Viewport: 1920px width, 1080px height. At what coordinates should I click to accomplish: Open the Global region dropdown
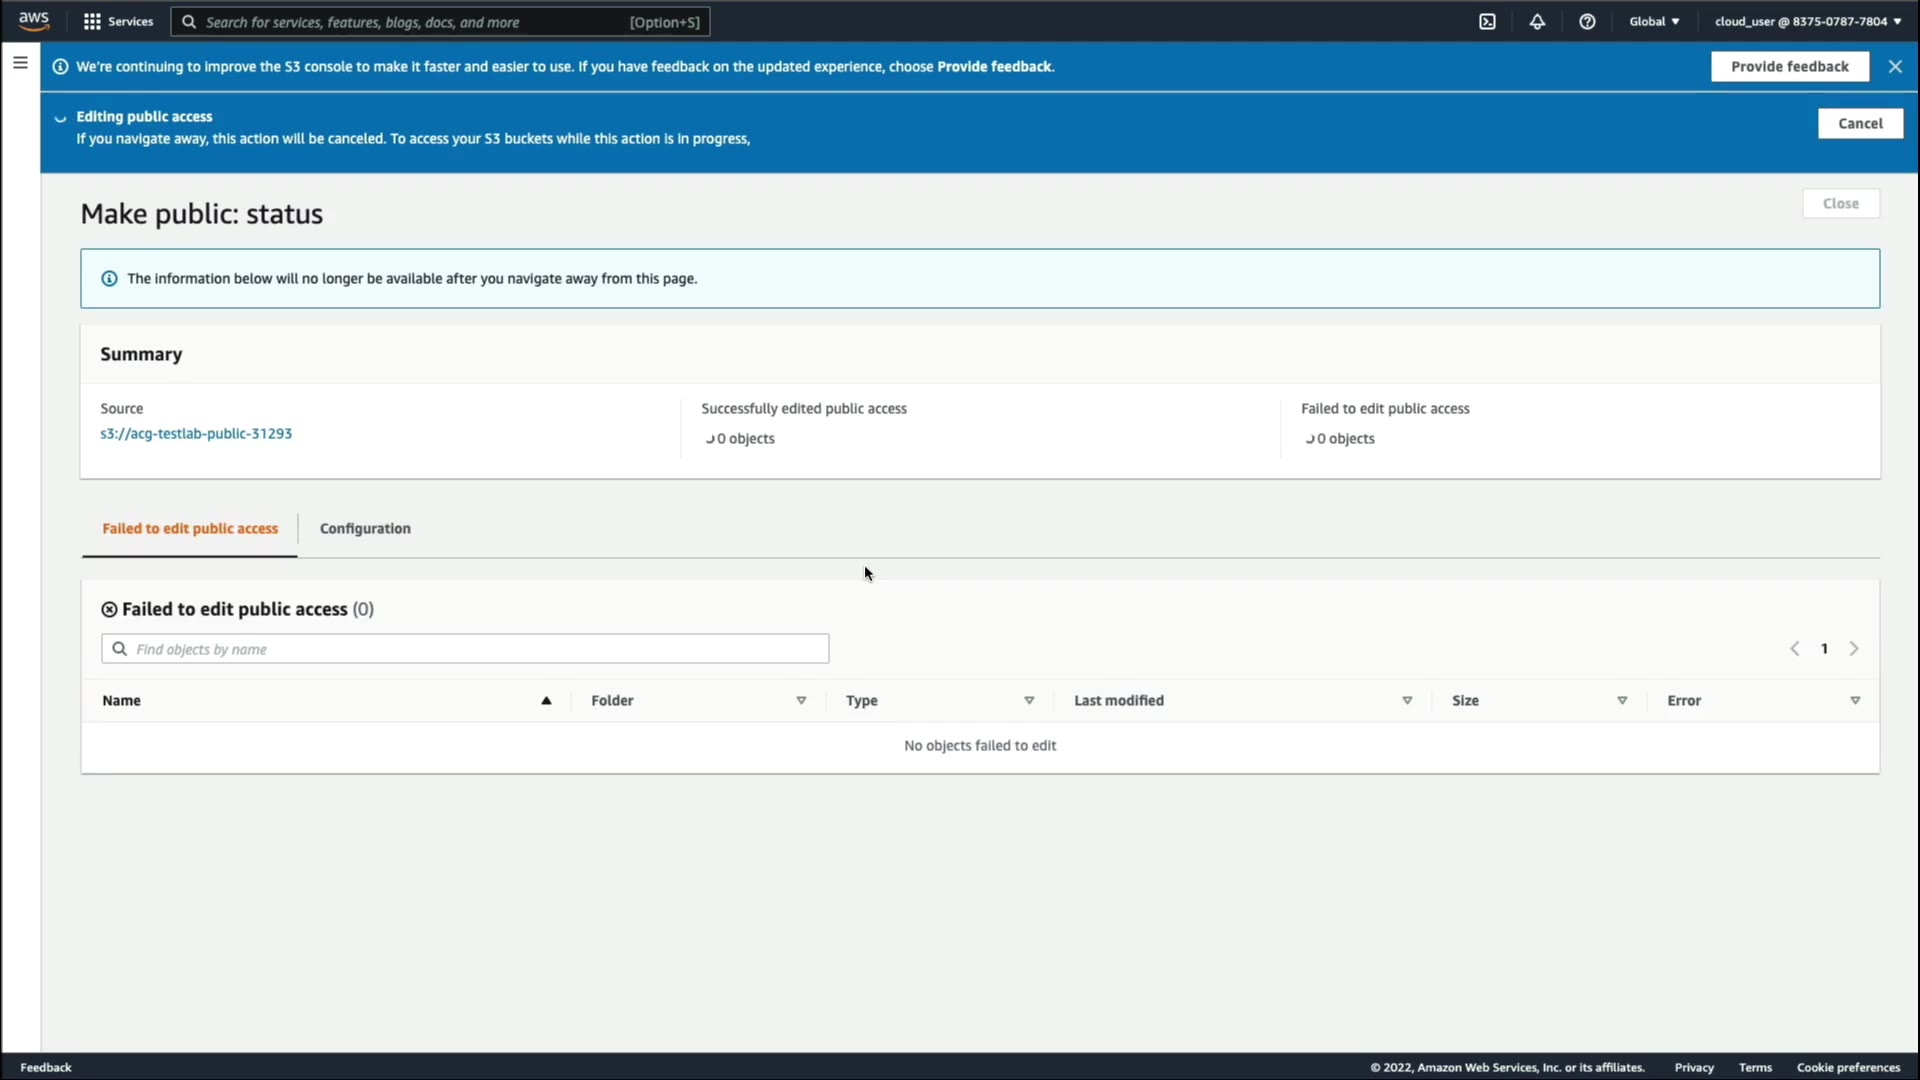(1654, 22)
